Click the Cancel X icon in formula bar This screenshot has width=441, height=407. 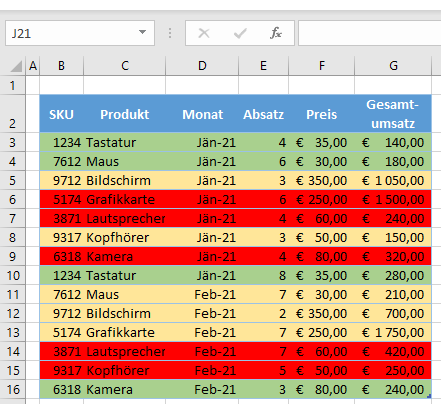point(204,33)
